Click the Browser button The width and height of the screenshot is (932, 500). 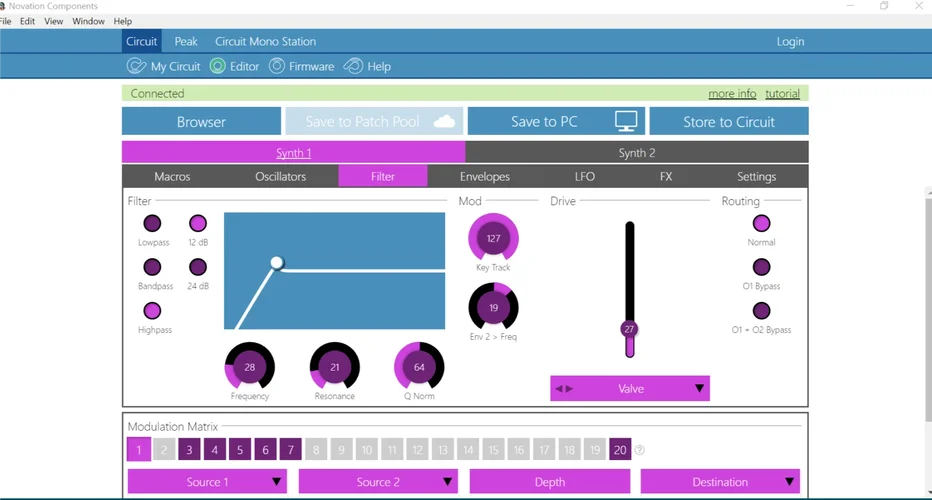point(201,122)
